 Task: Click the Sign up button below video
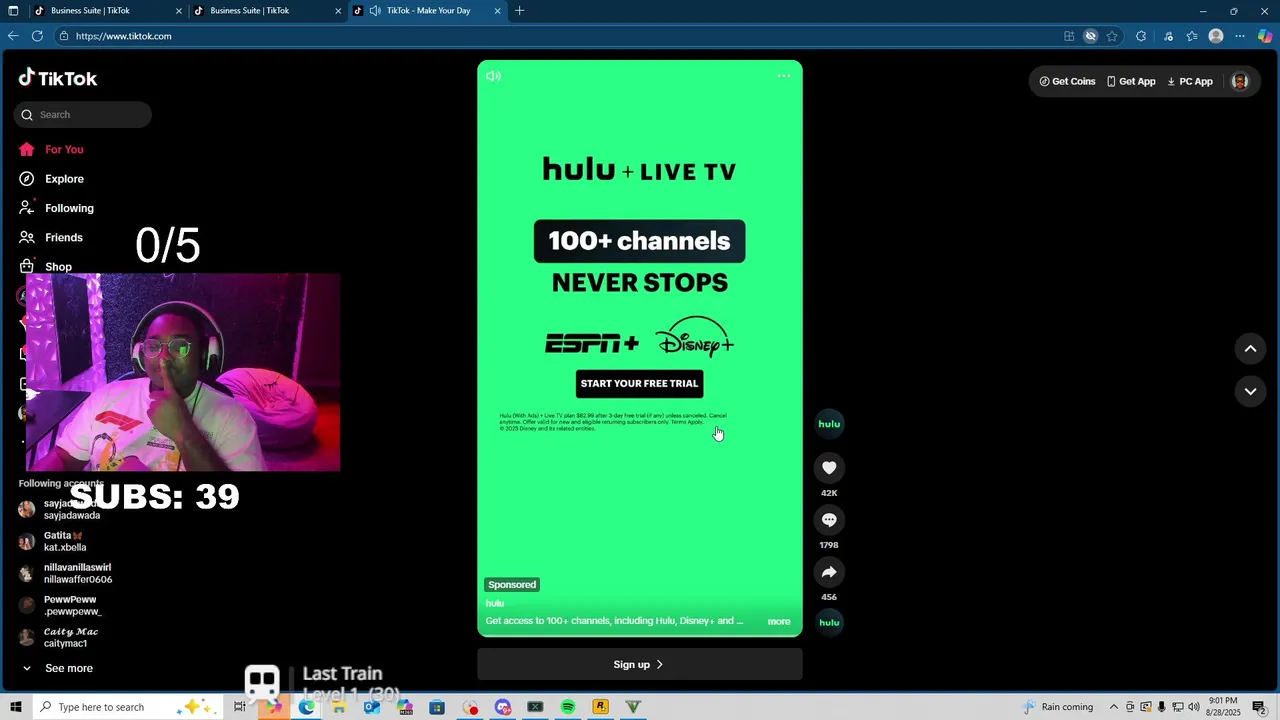[x=639, y=665]
